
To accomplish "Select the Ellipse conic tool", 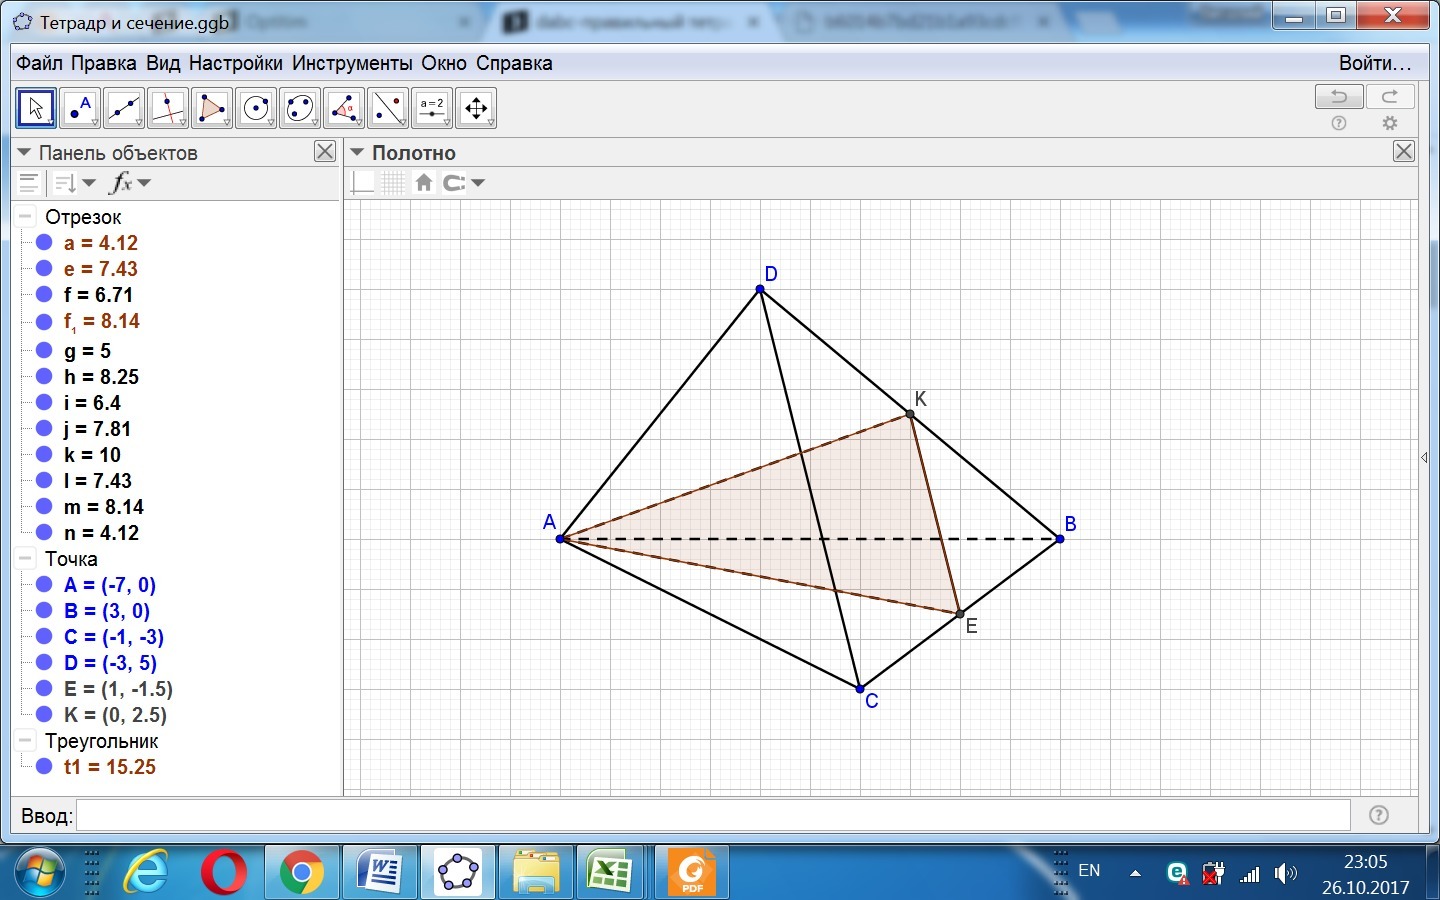I will [300, 108].
